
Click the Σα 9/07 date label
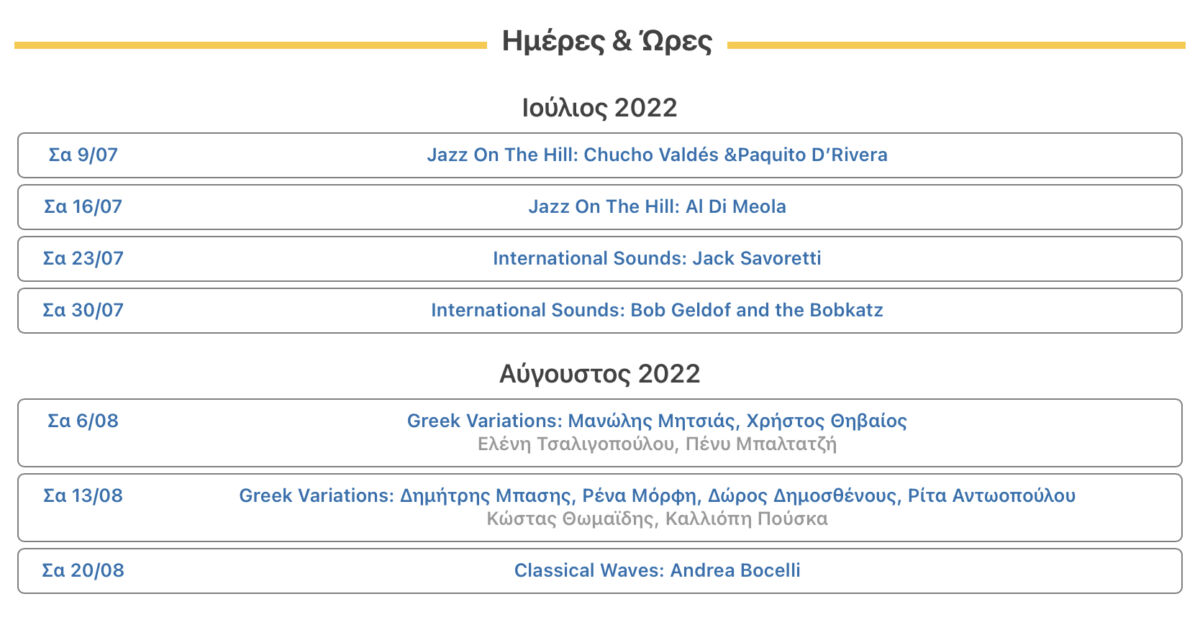click(x=83, y=155)
